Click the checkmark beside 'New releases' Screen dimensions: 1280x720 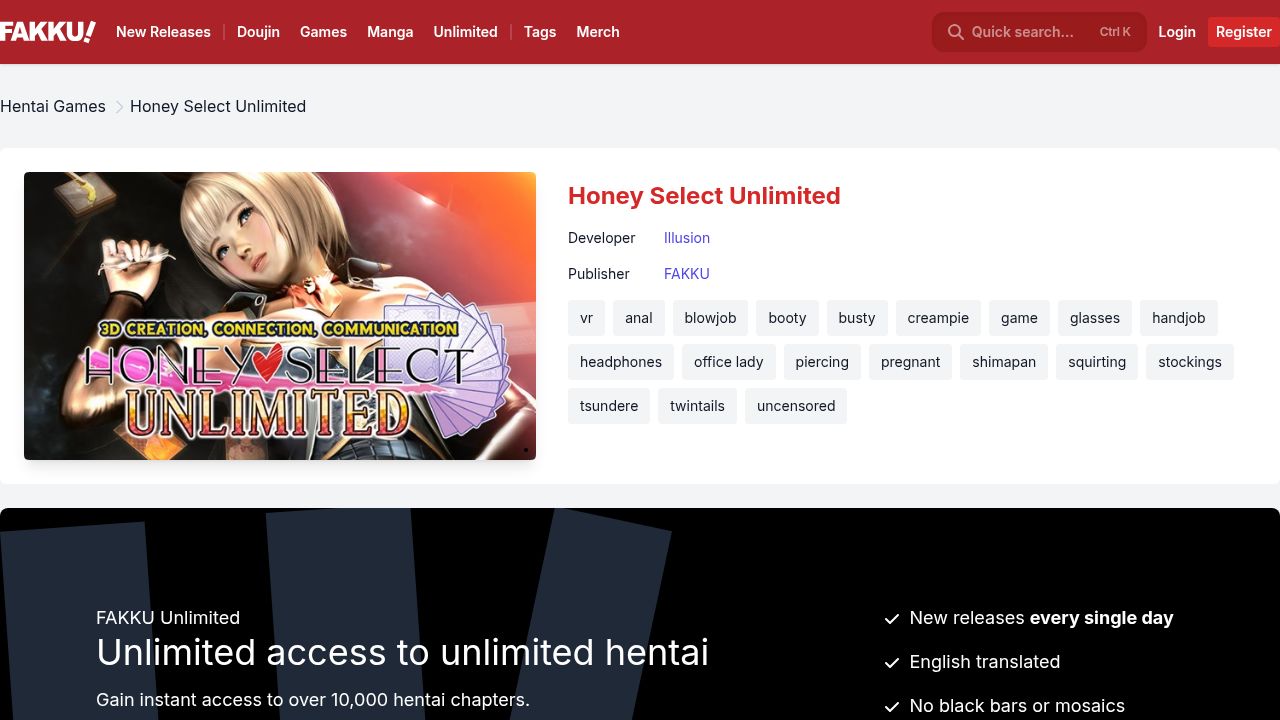(x=892, y=619)
